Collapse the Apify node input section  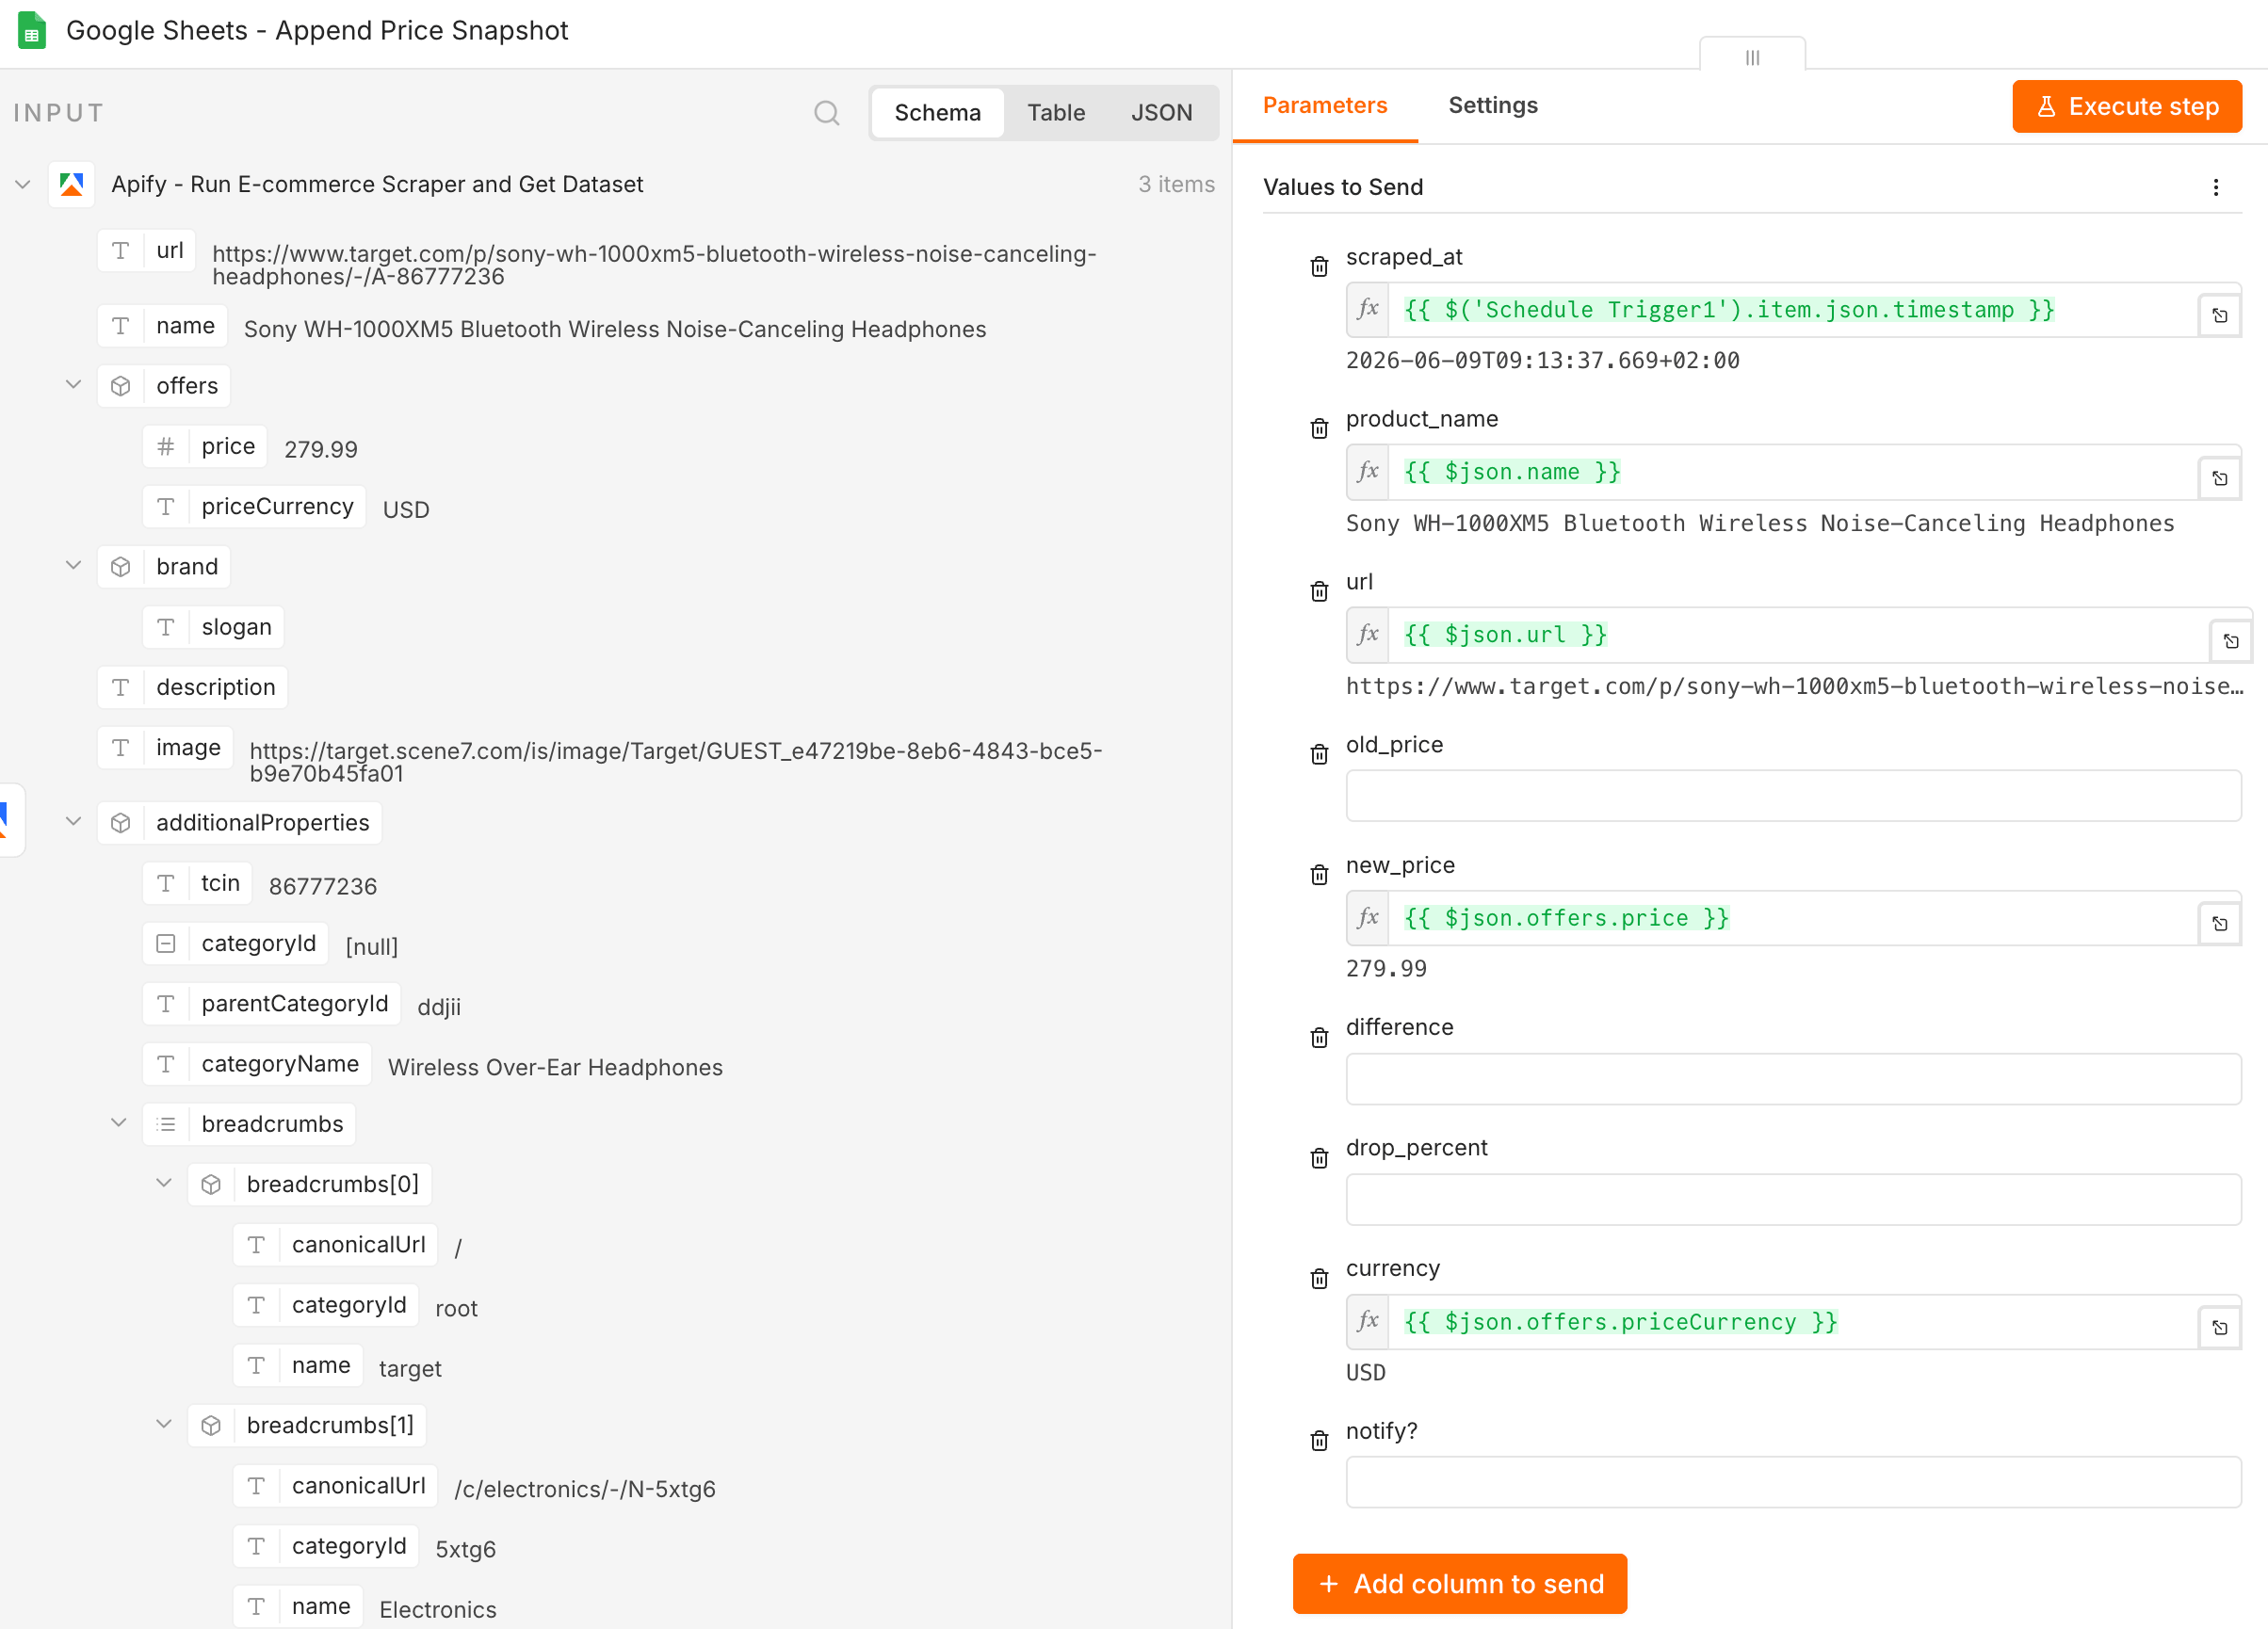coord(22,184)
